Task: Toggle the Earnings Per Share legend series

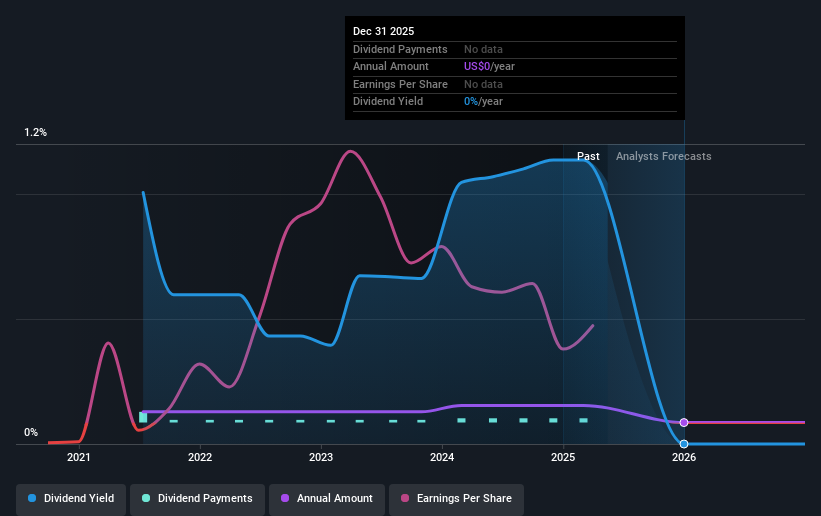Action: [x=456, y=498]
